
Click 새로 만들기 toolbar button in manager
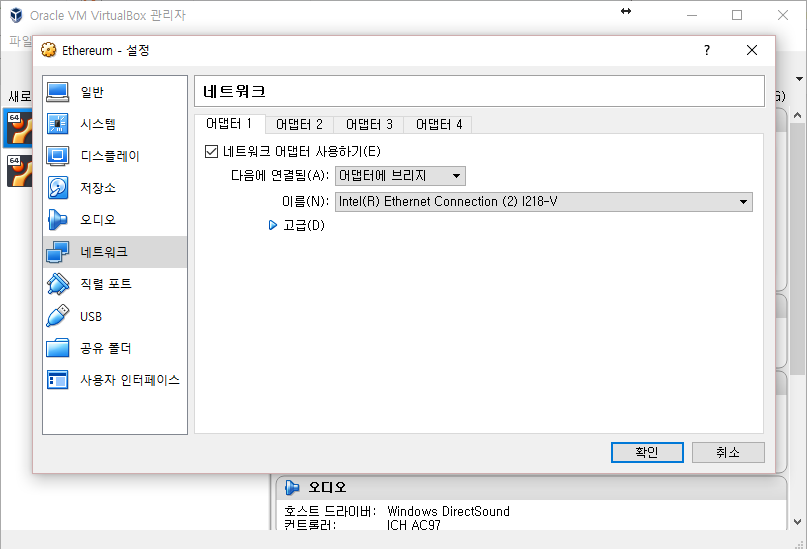pos(20,96)
